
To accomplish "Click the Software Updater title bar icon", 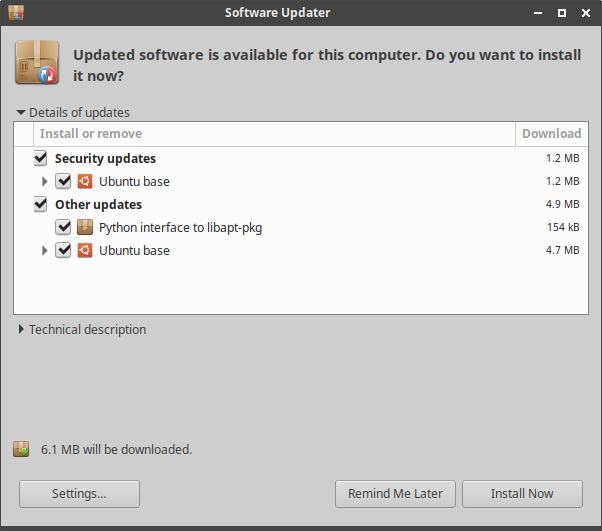I will [x=16, y=13].
